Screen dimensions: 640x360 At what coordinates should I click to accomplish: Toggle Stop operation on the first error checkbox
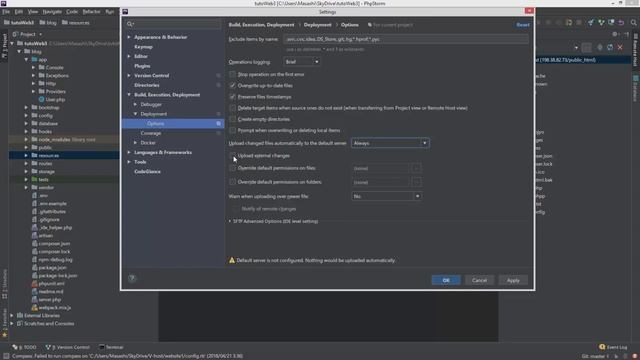pos(232,74)
